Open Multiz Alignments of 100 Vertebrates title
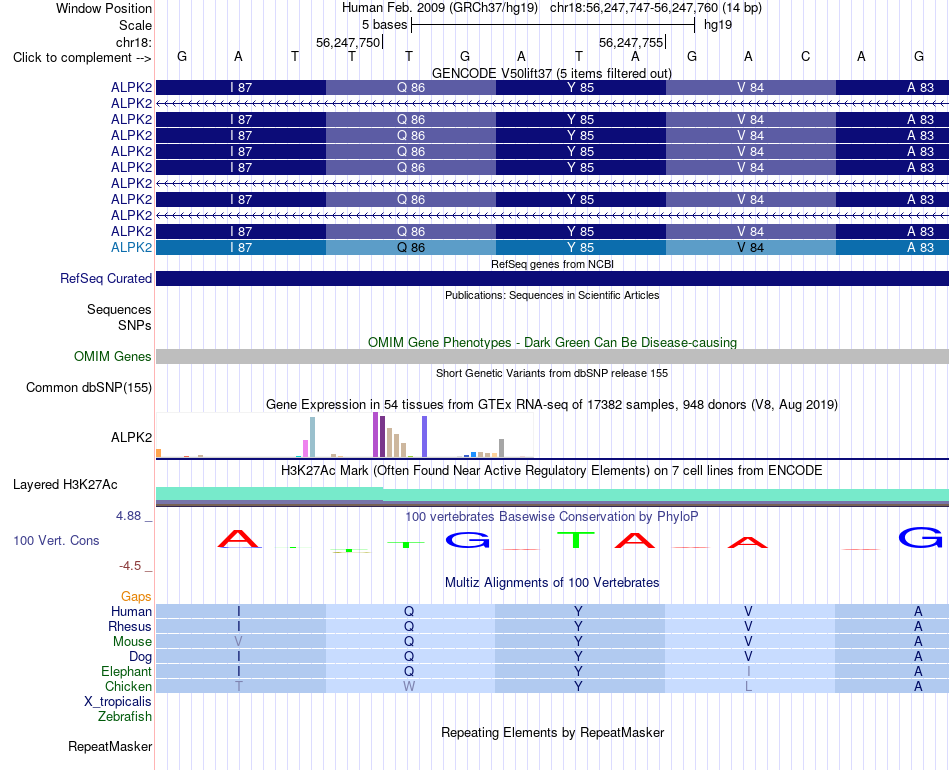This screenshot has height=770, width=950. click(x=552, y=583)
